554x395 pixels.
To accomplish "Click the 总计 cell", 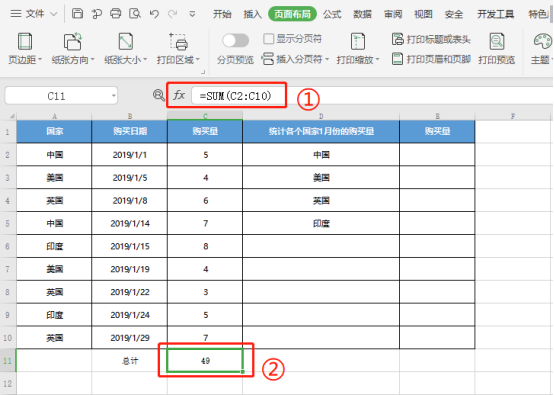I will point(130,361).
